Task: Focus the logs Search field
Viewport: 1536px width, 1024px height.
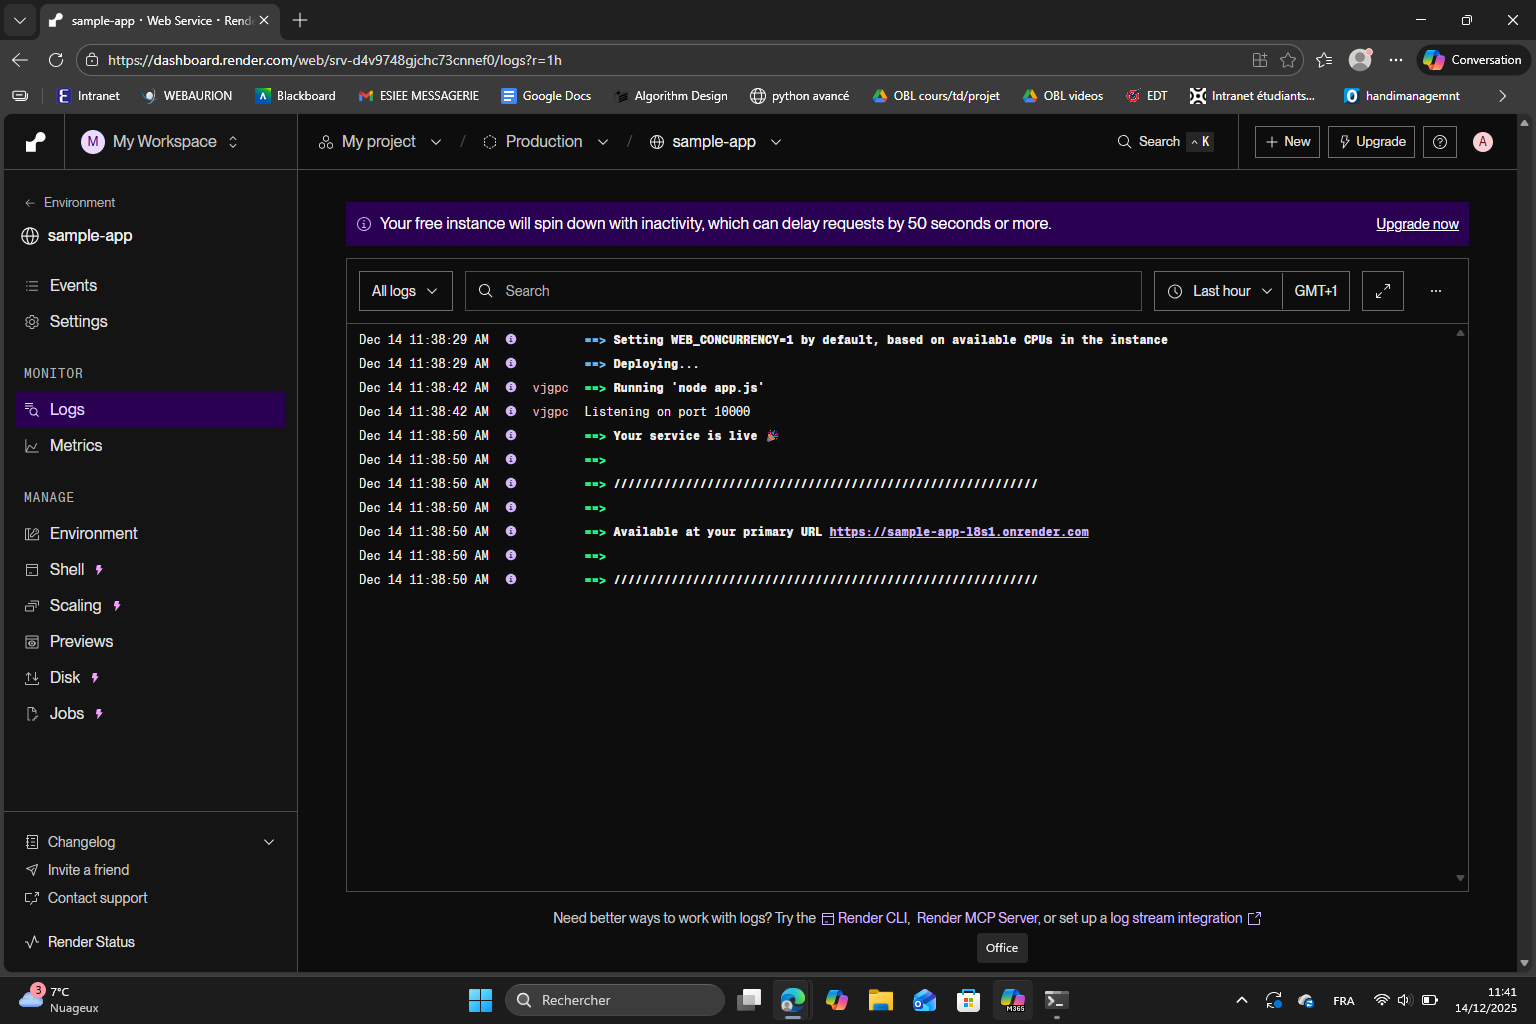Action: 802,291
